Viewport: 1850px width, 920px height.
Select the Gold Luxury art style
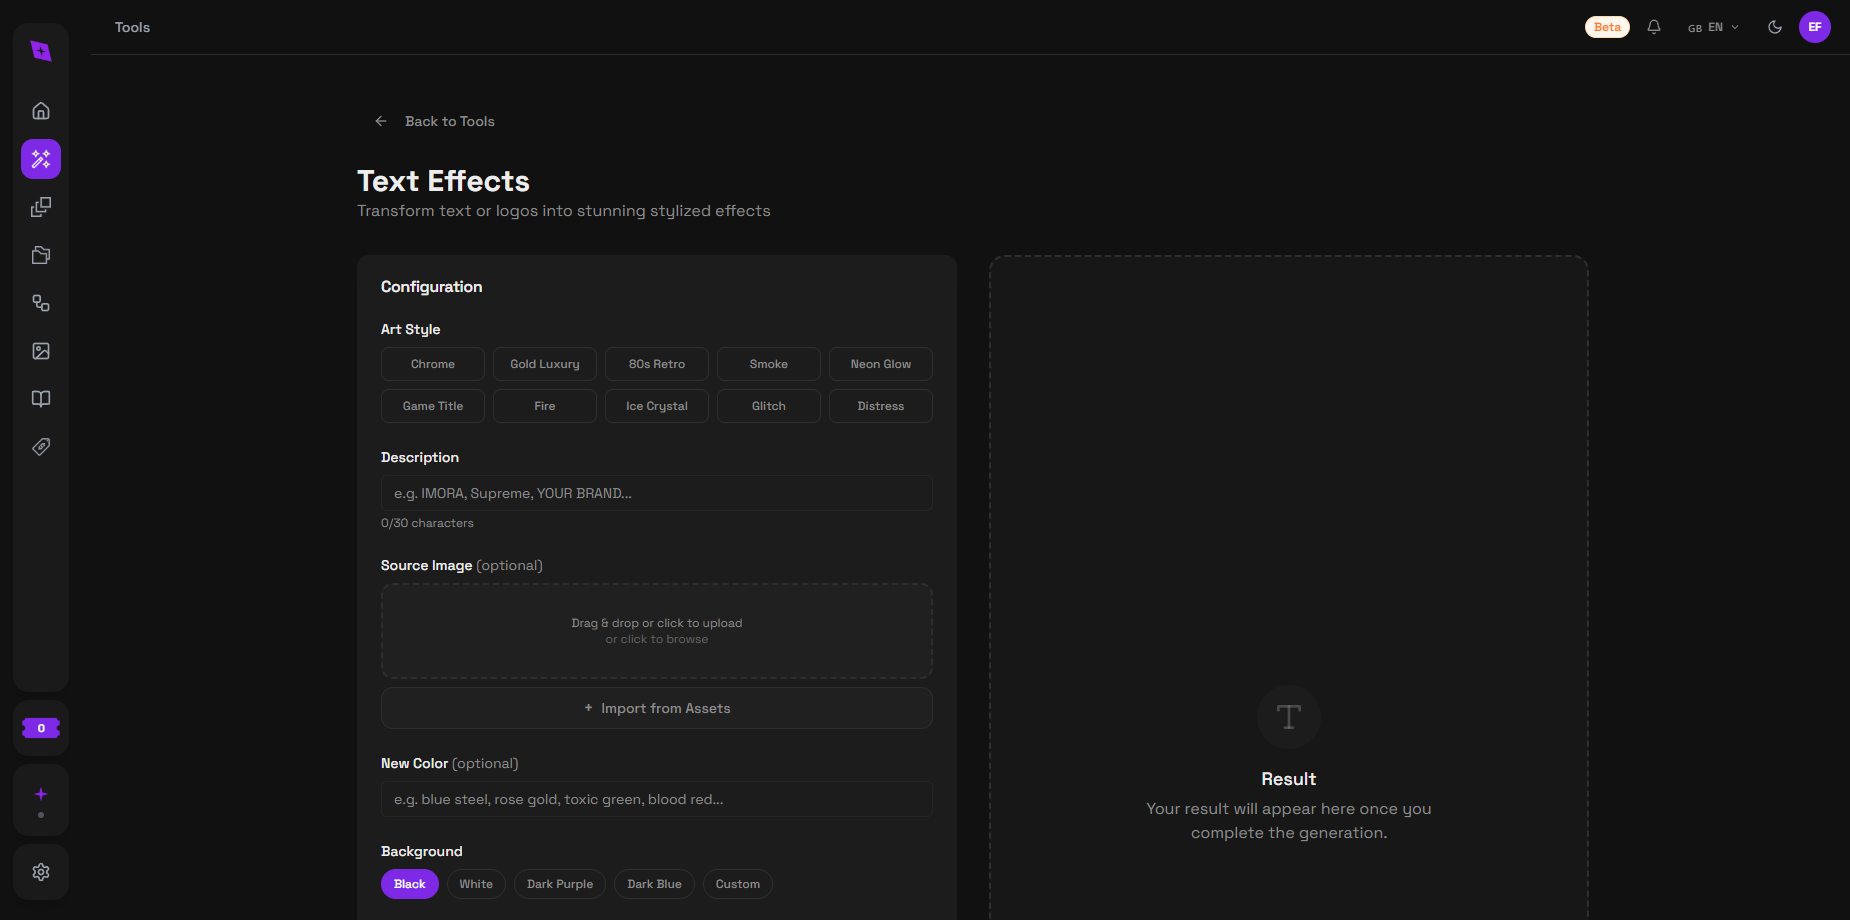(x=545, y=364)
